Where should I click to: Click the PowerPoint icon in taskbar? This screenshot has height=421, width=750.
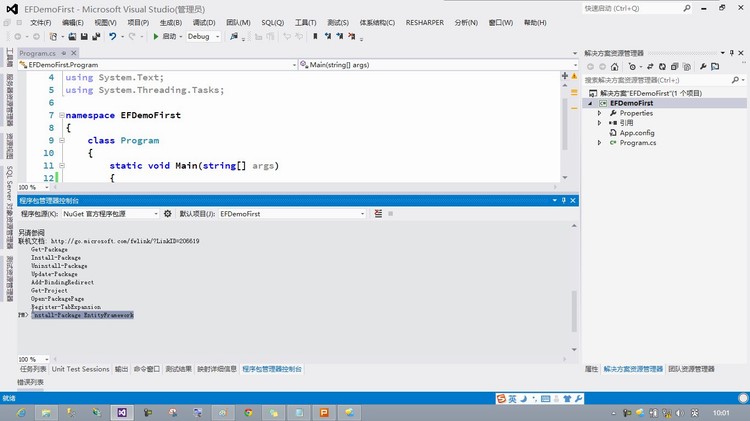point(324,412)
